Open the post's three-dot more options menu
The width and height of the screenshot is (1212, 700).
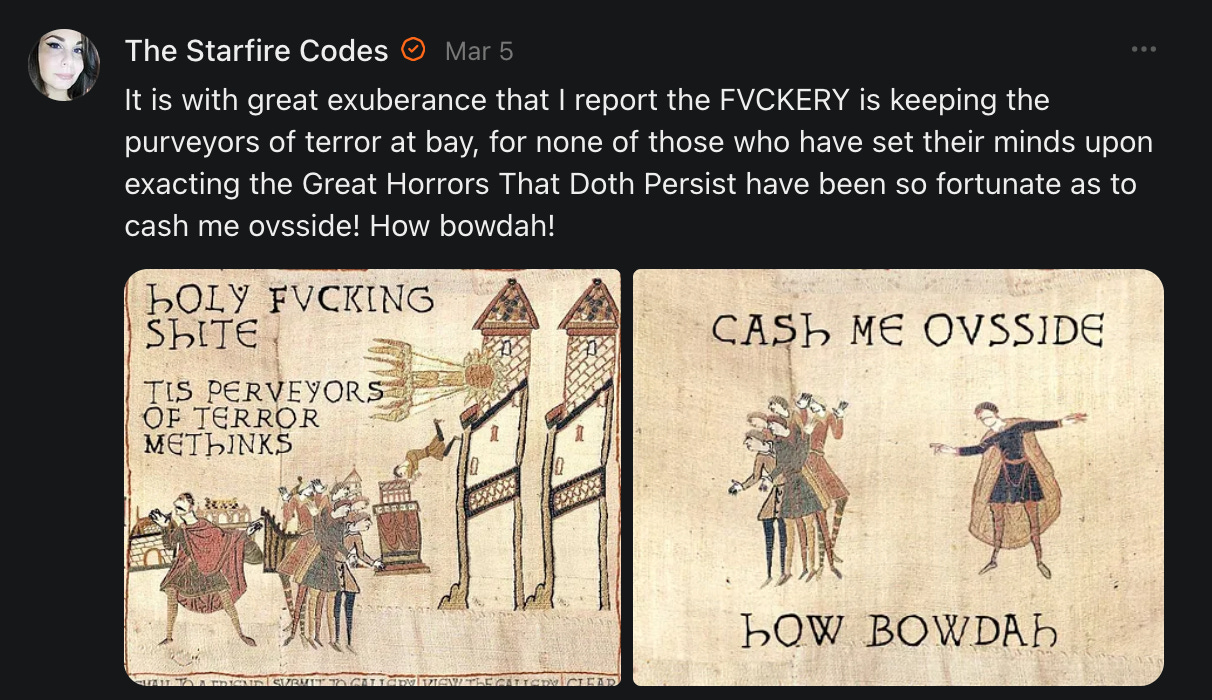1143,49
